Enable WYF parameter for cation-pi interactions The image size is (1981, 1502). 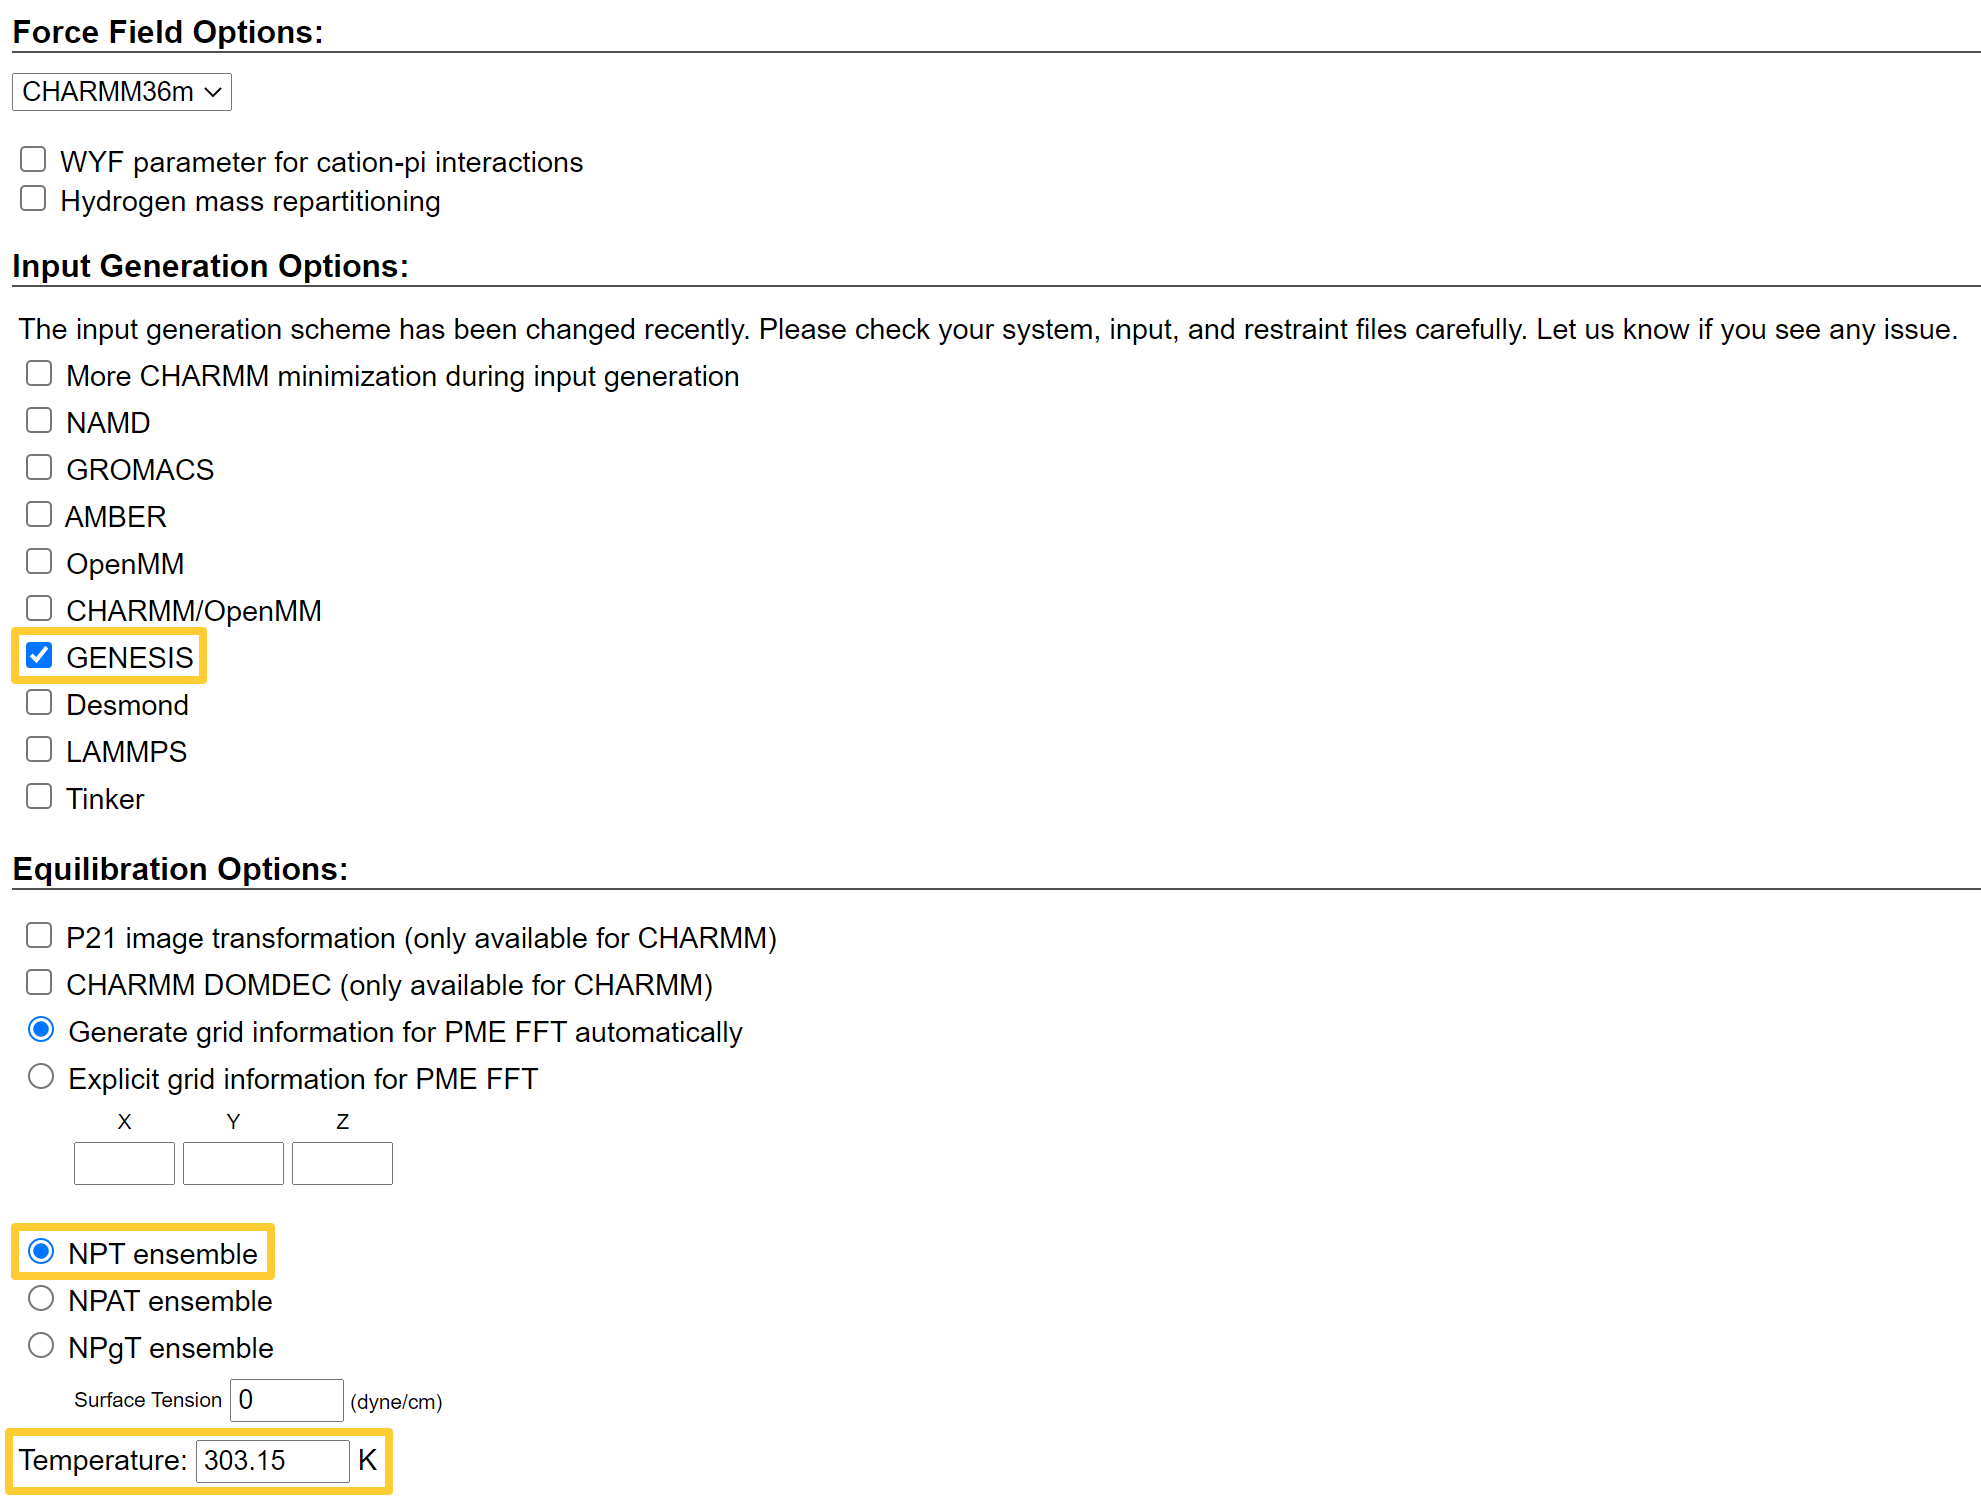tap(33, 160)
